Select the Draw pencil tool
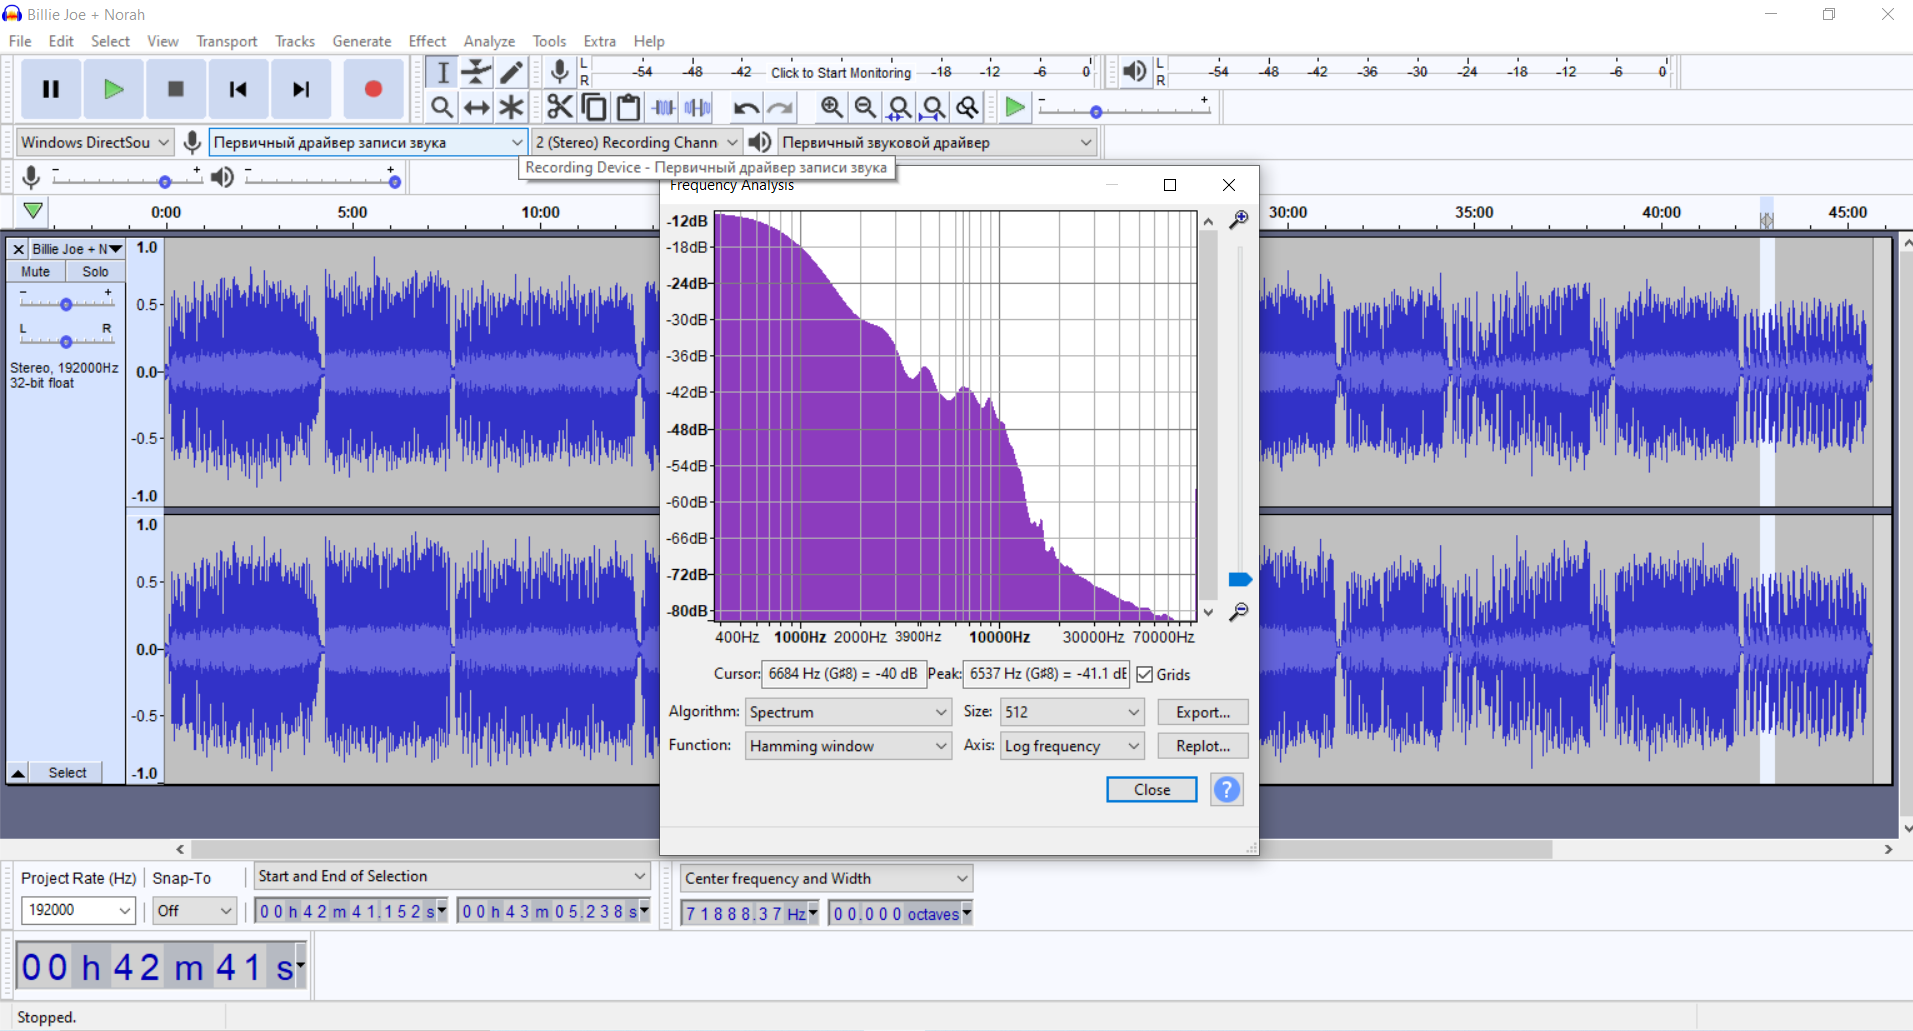 coord(511,72)
